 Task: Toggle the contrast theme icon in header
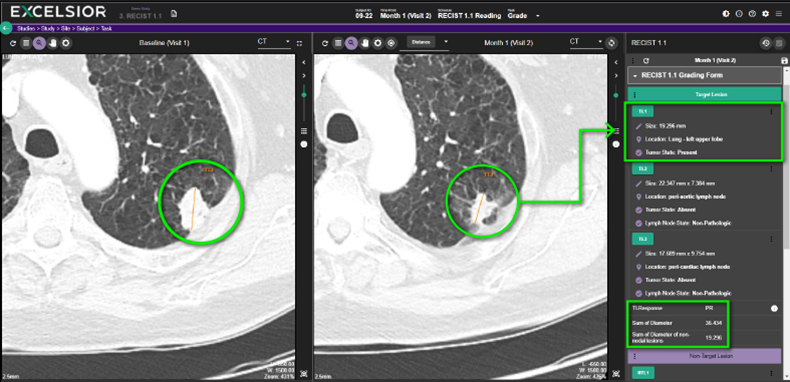tap(726, 14)
